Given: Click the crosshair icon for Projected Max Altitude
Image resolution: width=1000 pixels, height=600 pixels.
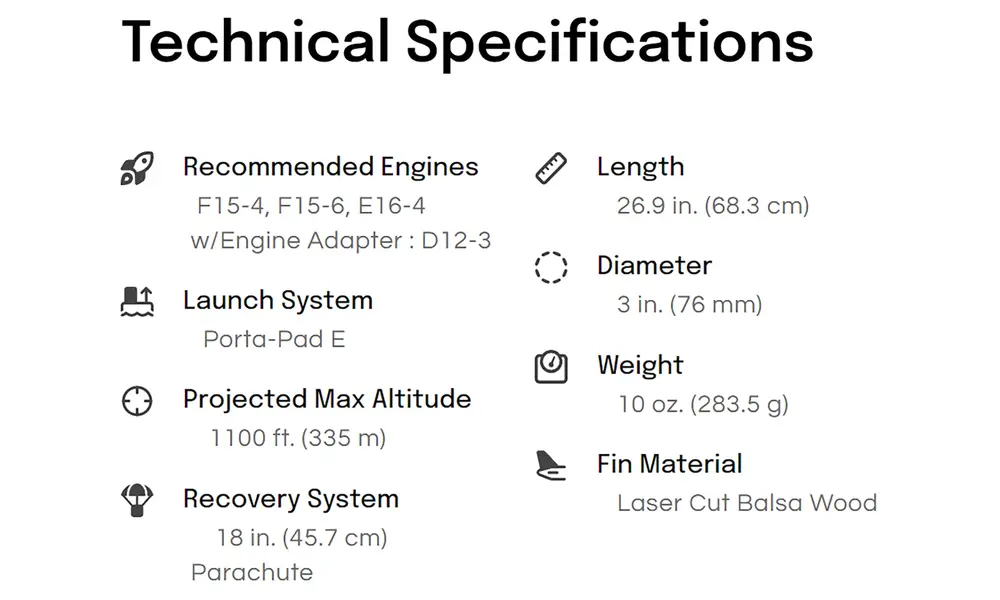Looking at the screenshot, I should pyautogui.click(x=137, y=401).
